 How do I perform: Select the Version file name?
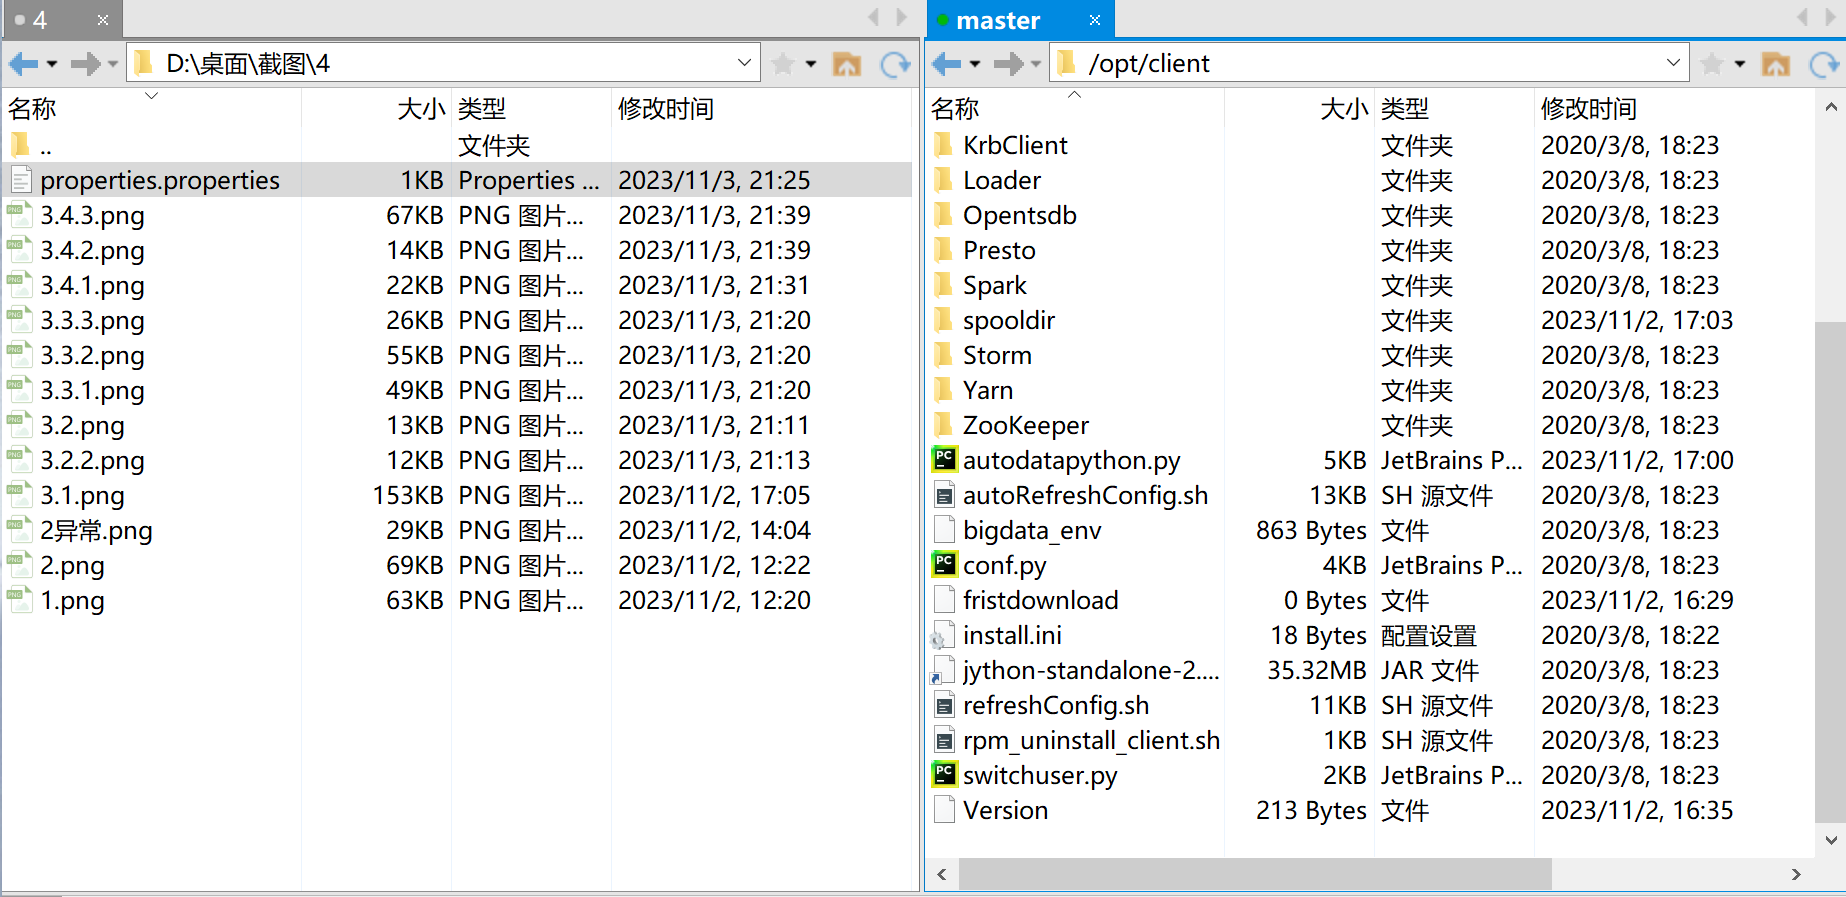point(1005,810)
